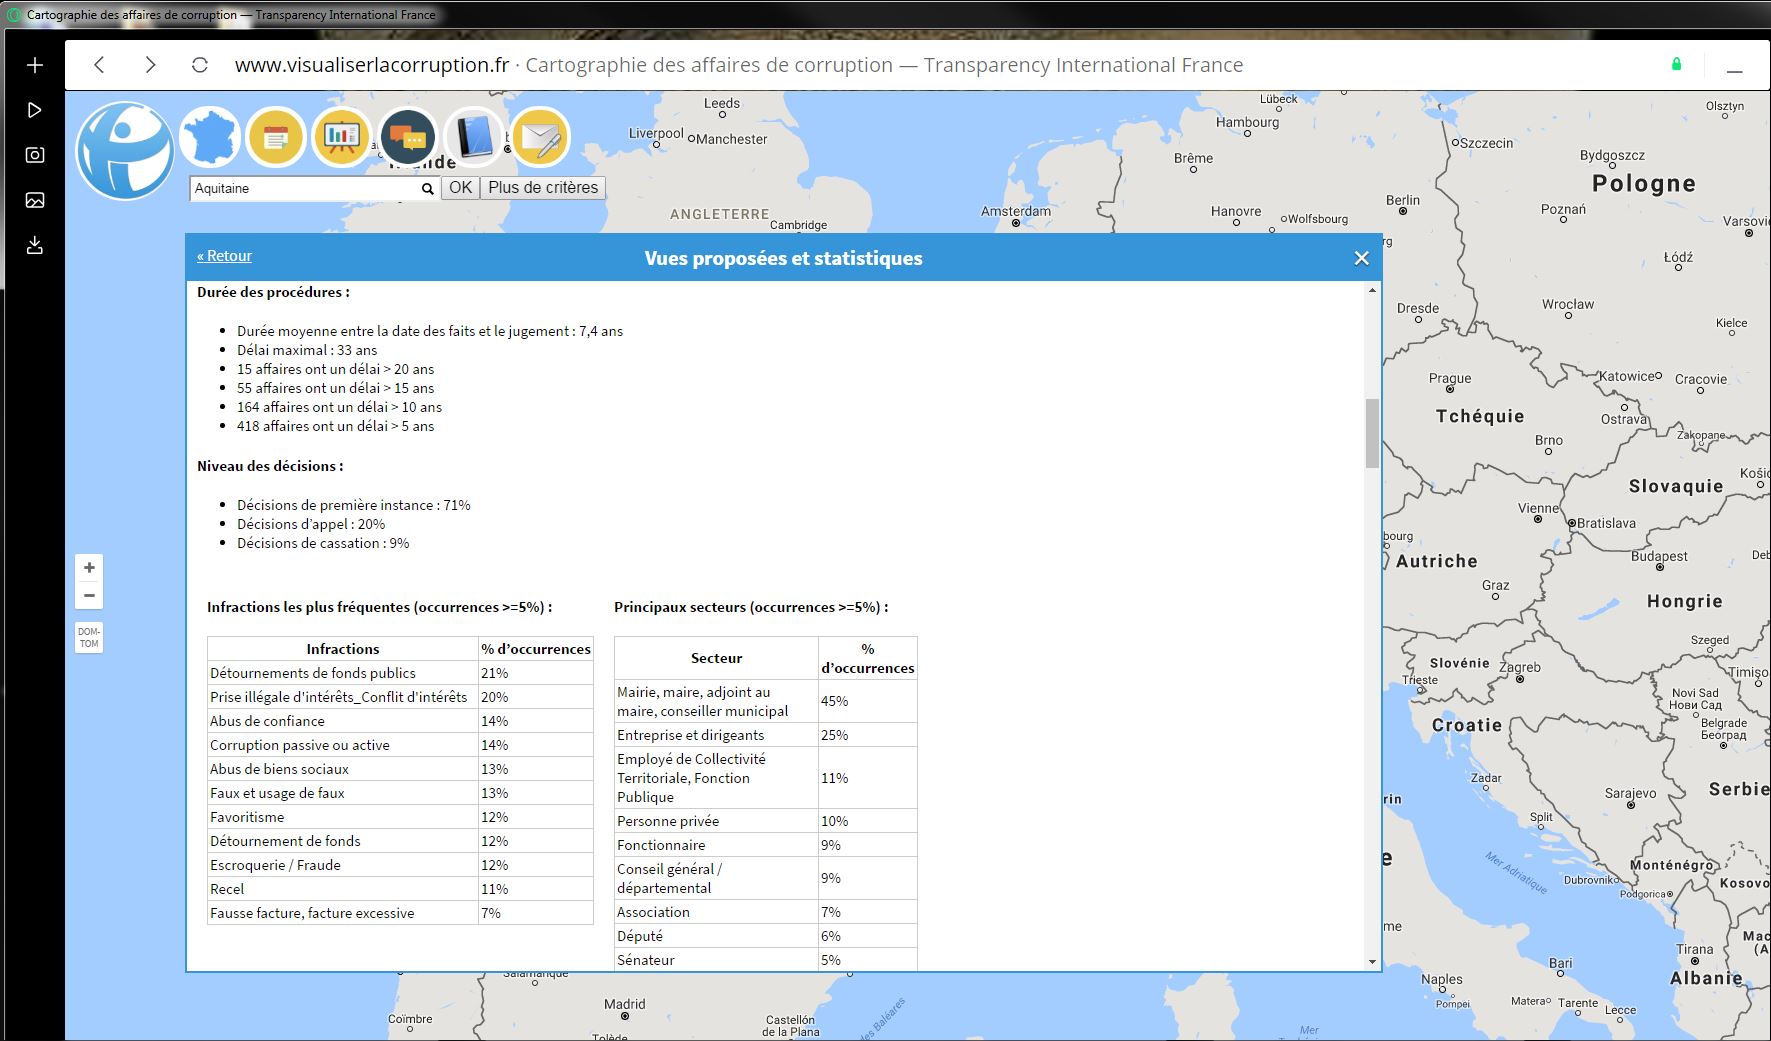The height and width of the screenshot is (1041, 1771).
Task: Zoom out the map with minus button
Action: [89, 595]
